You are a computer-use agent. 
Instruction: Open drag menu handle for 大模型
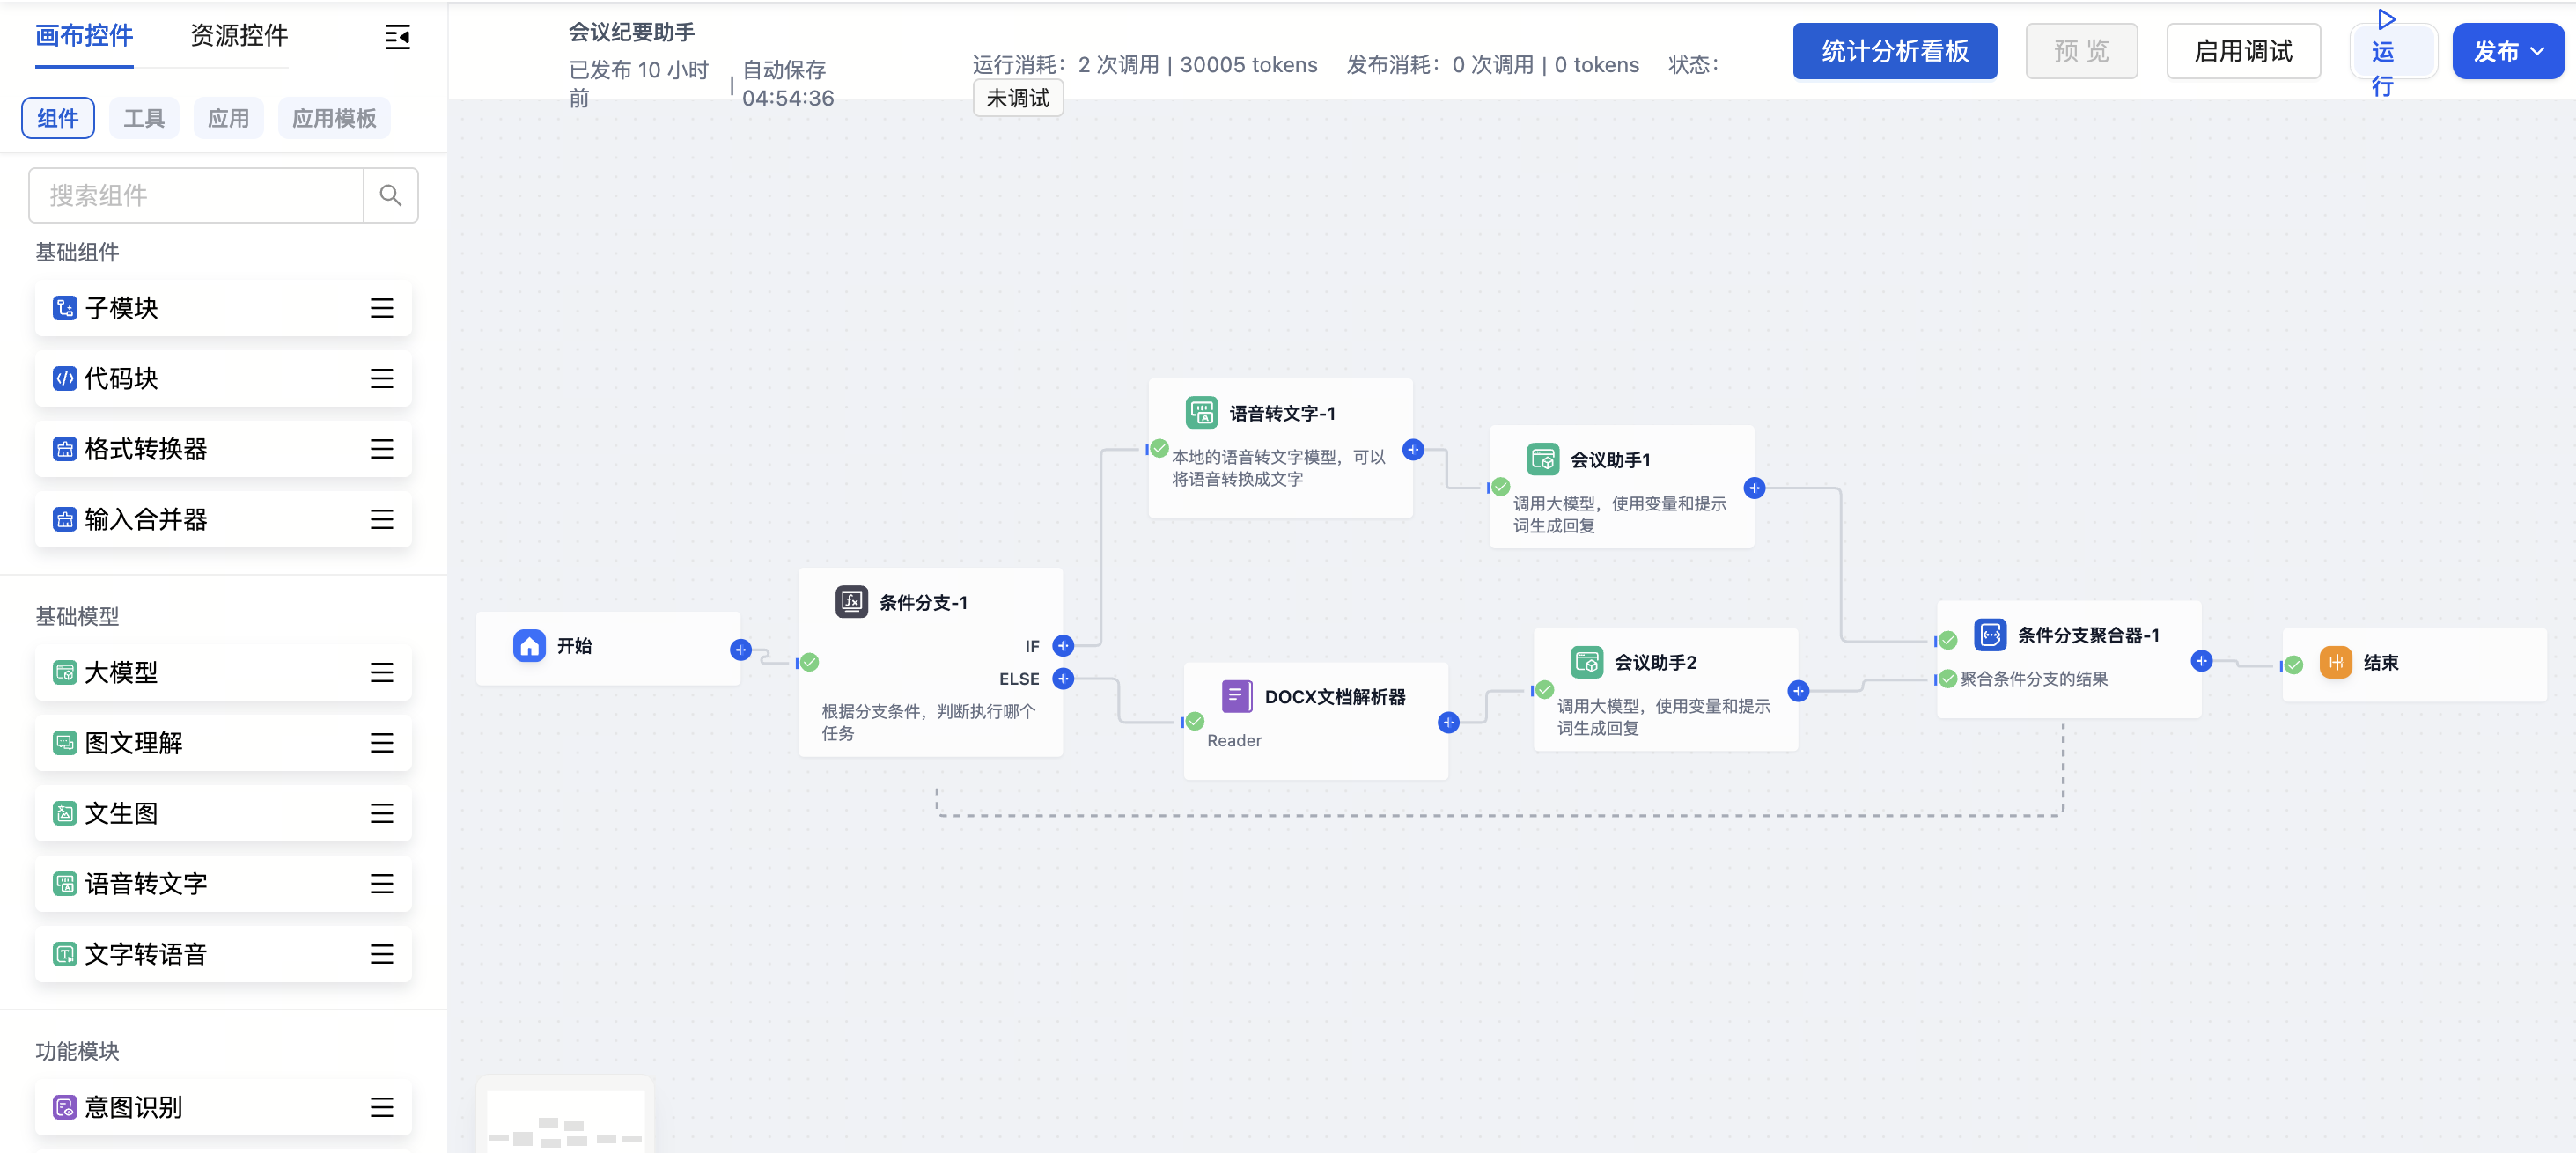point(381,673)
